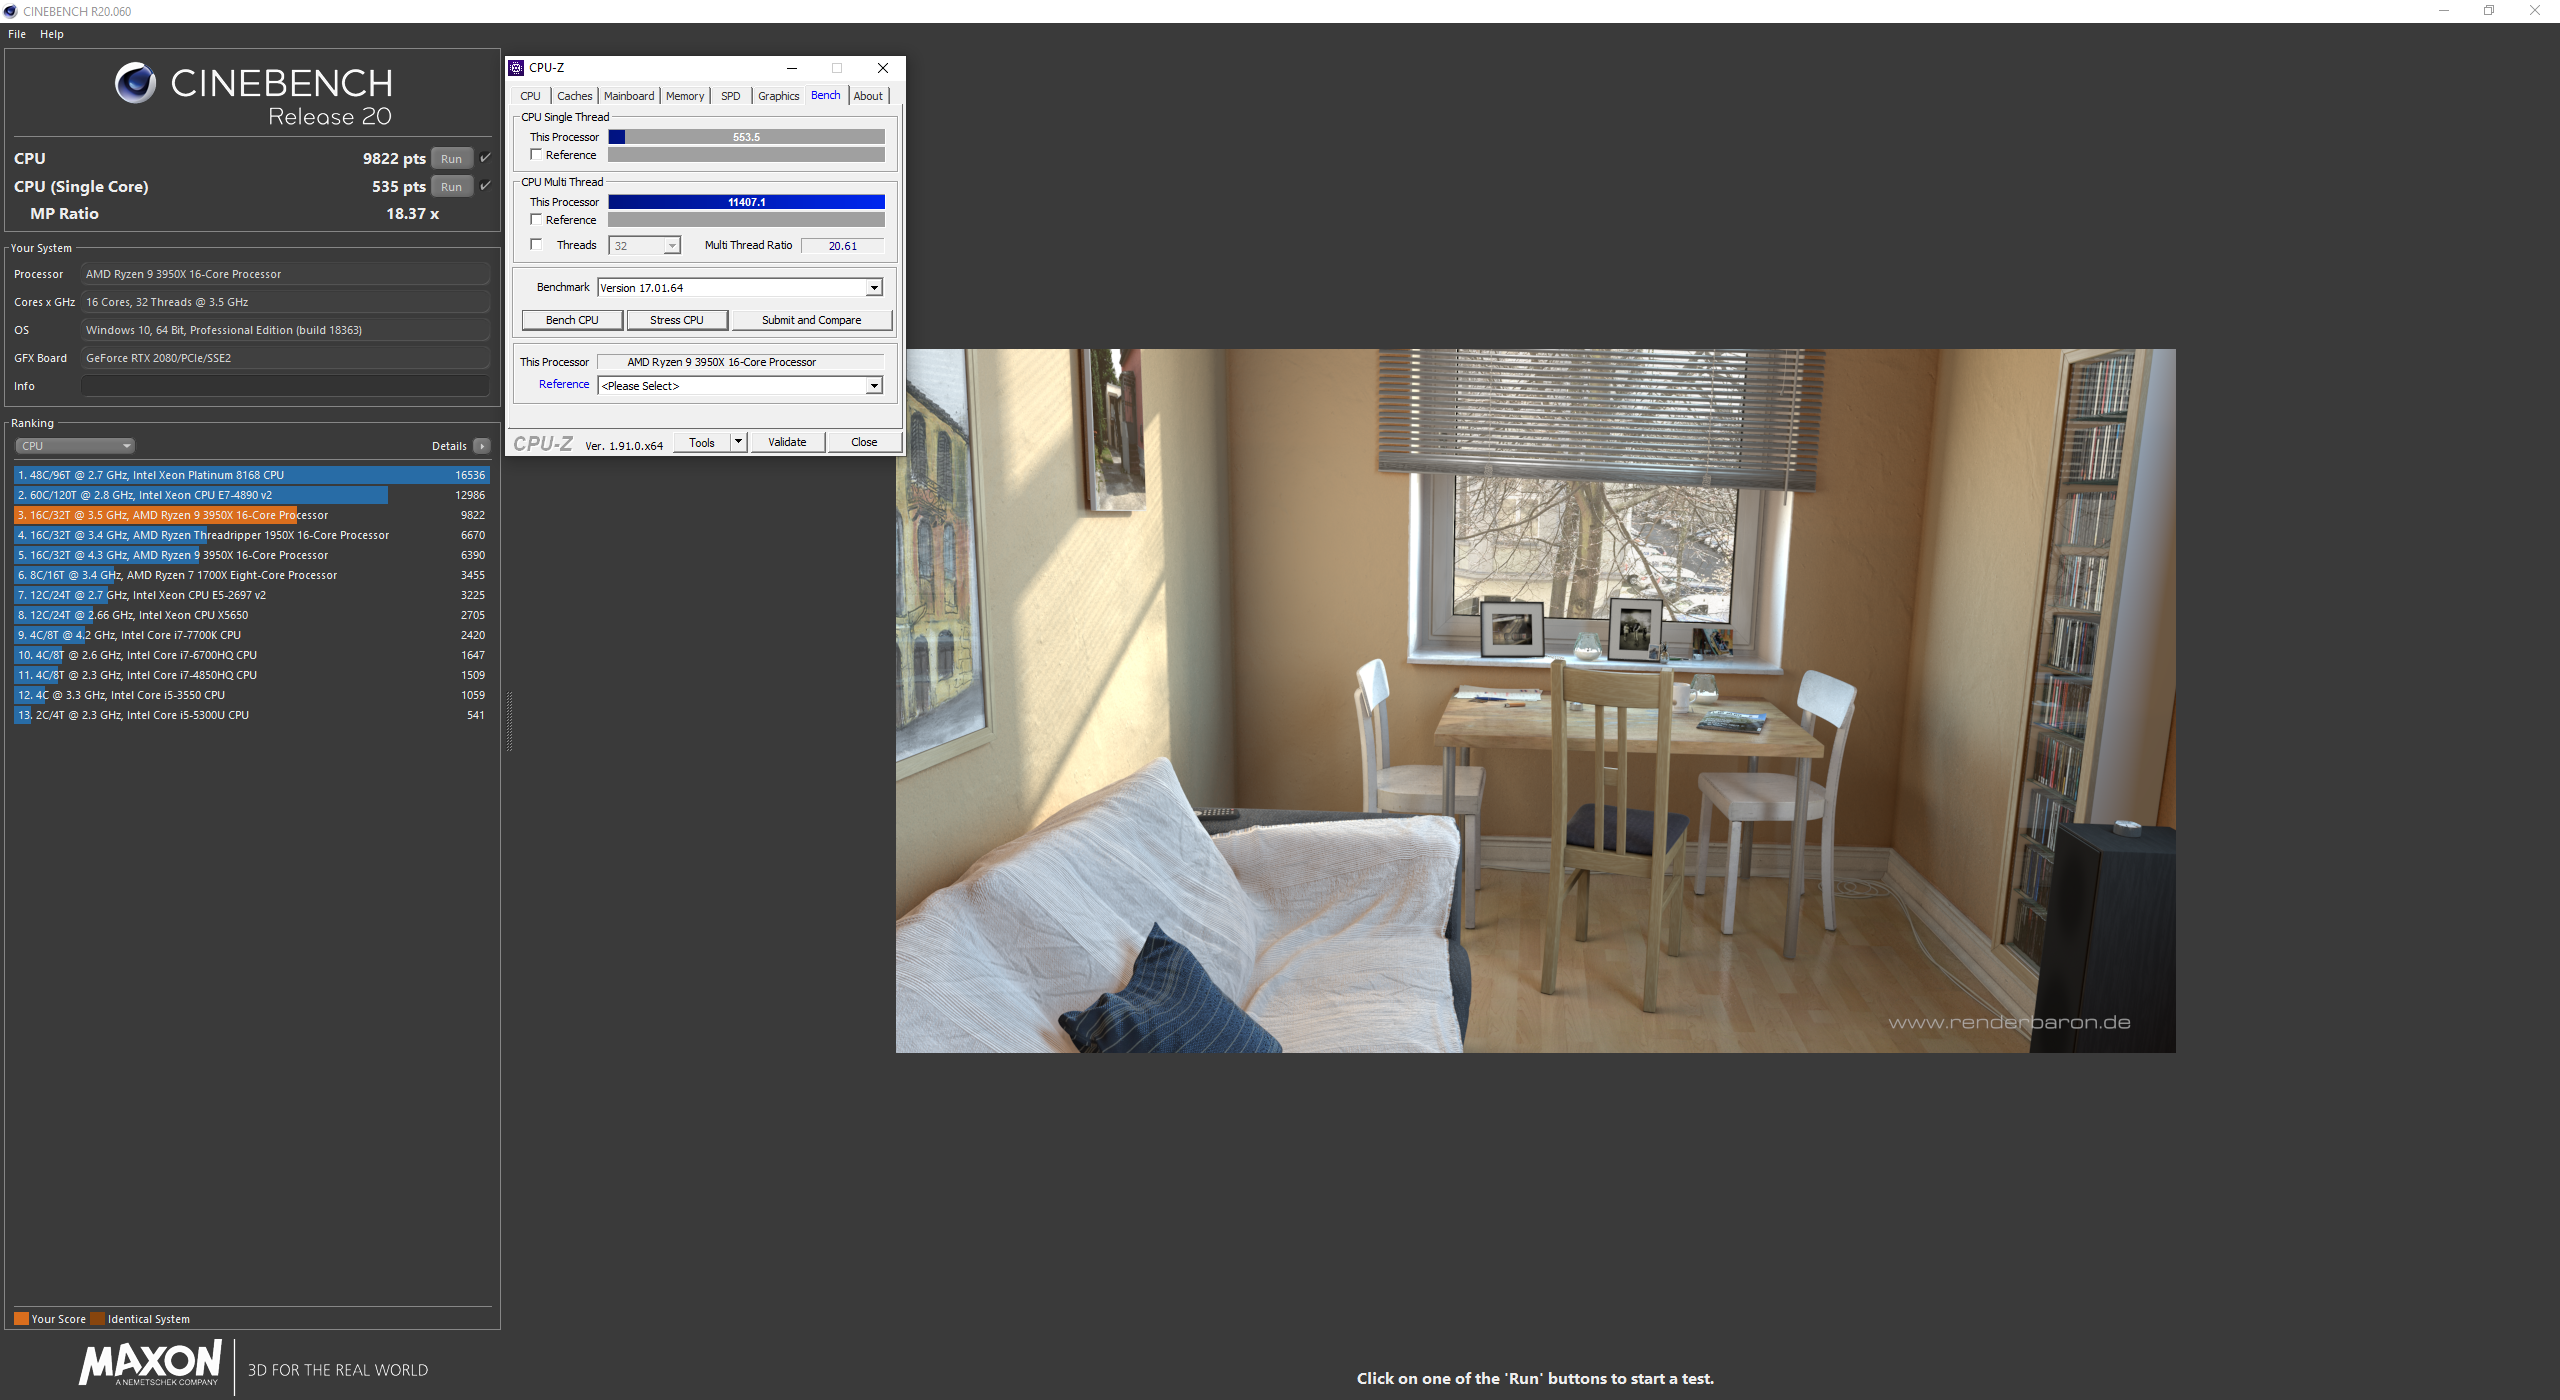Open the File menu in Cinebench
2560x1400 pixels.
[x=17, y=34]
